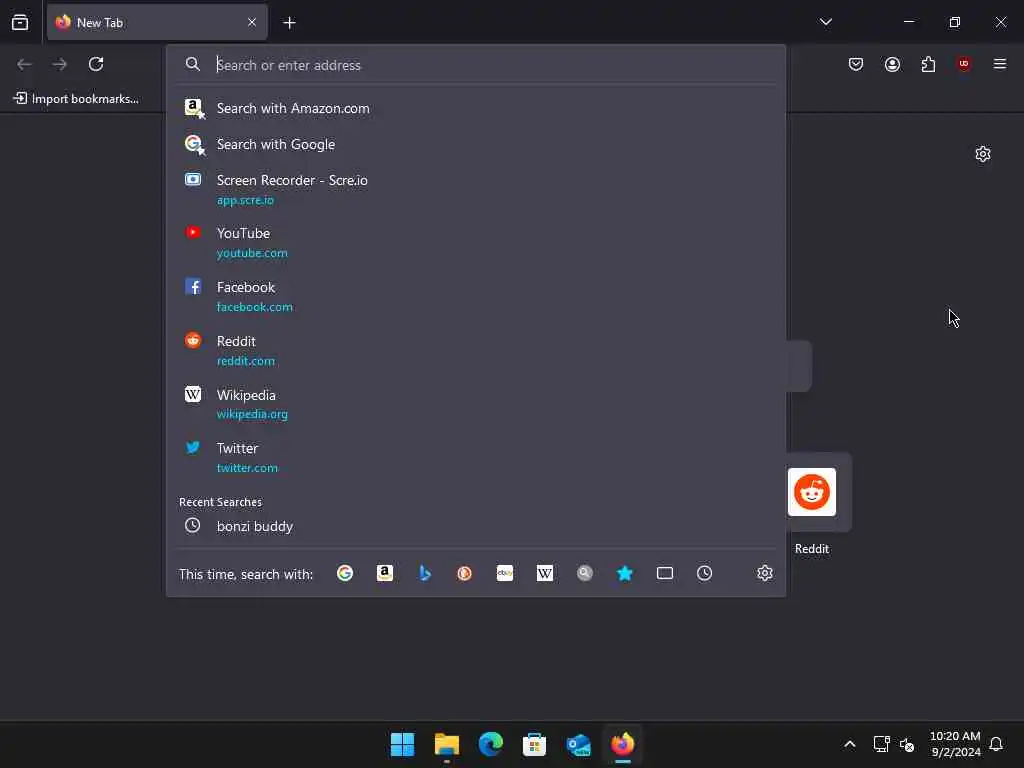This screenshot has width=1024, height=768.
Task: Open the notifications bell in the taskbar
Action: (x=996, y=744)
